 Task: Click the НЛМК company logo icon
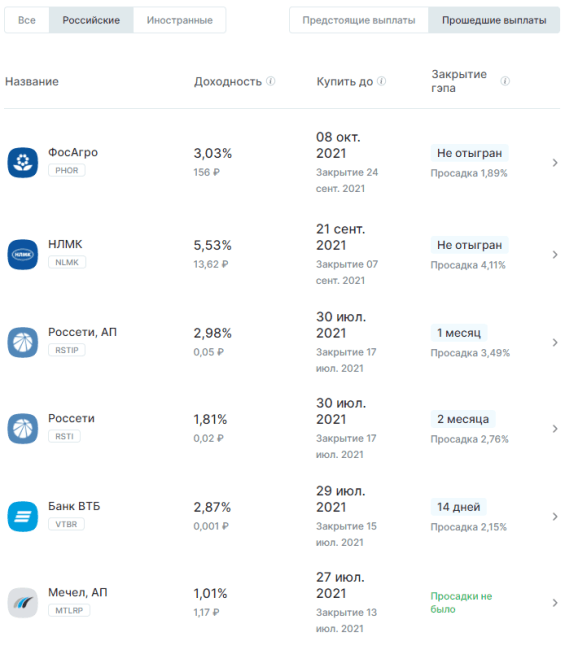(x=23, y=255)
